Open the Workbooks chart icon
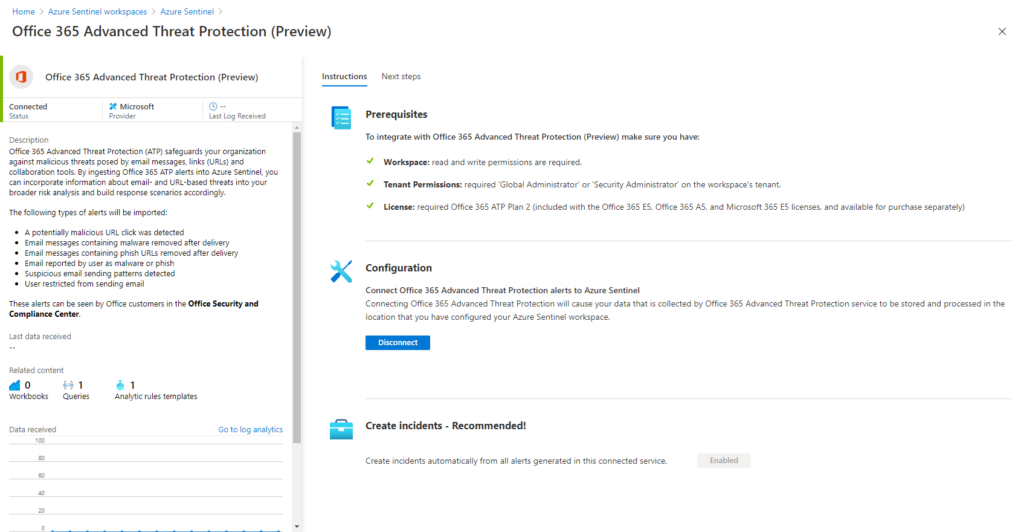1024x532 pixels. click(x=15, y=385)
